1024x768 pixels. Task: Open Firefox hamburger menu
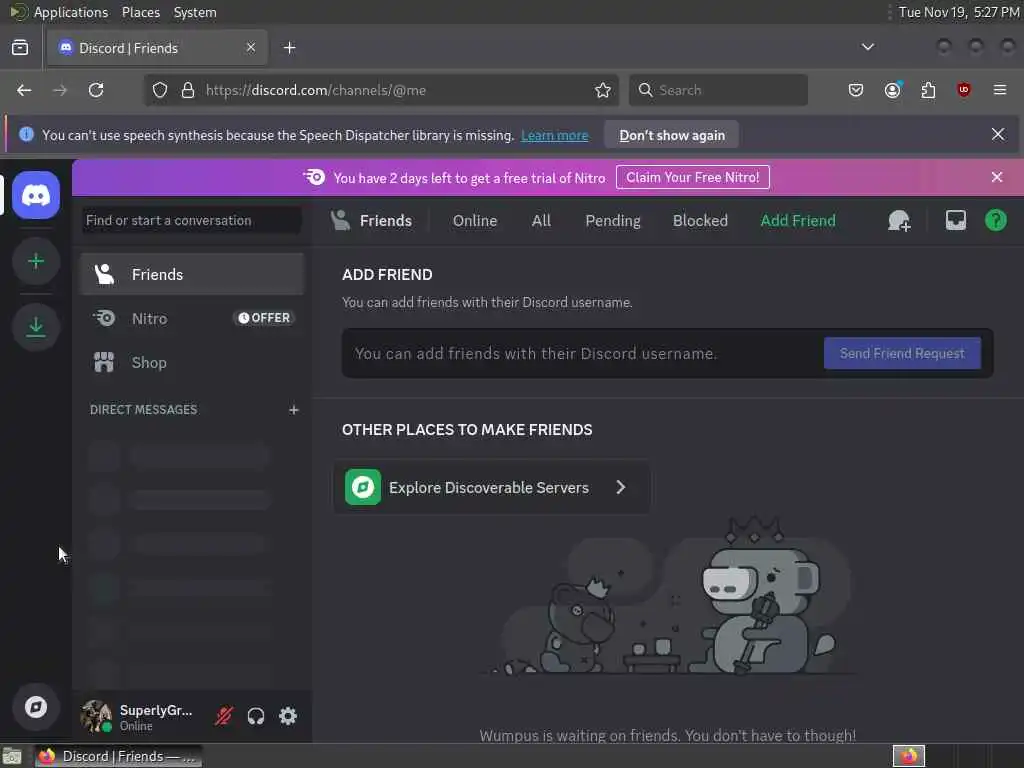click(999, 90)
